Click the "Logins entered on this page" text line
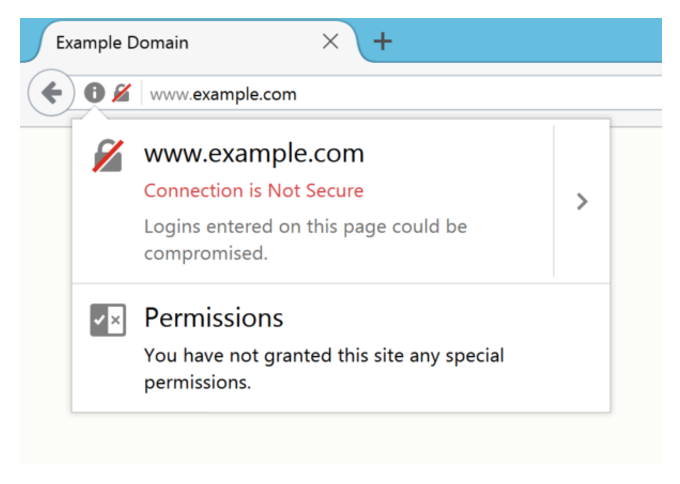This screenshot has height=484, width=680. tap(305, 227)
